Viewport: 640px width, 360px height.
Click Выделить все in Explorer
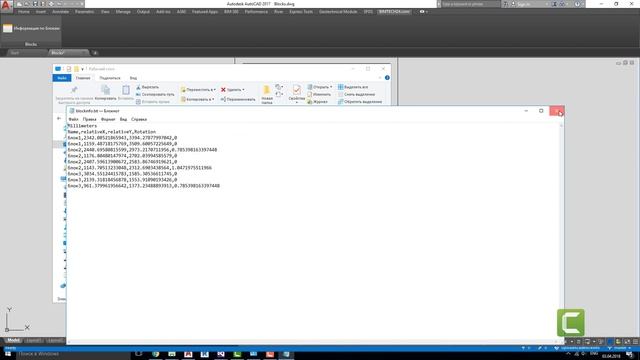353,87
